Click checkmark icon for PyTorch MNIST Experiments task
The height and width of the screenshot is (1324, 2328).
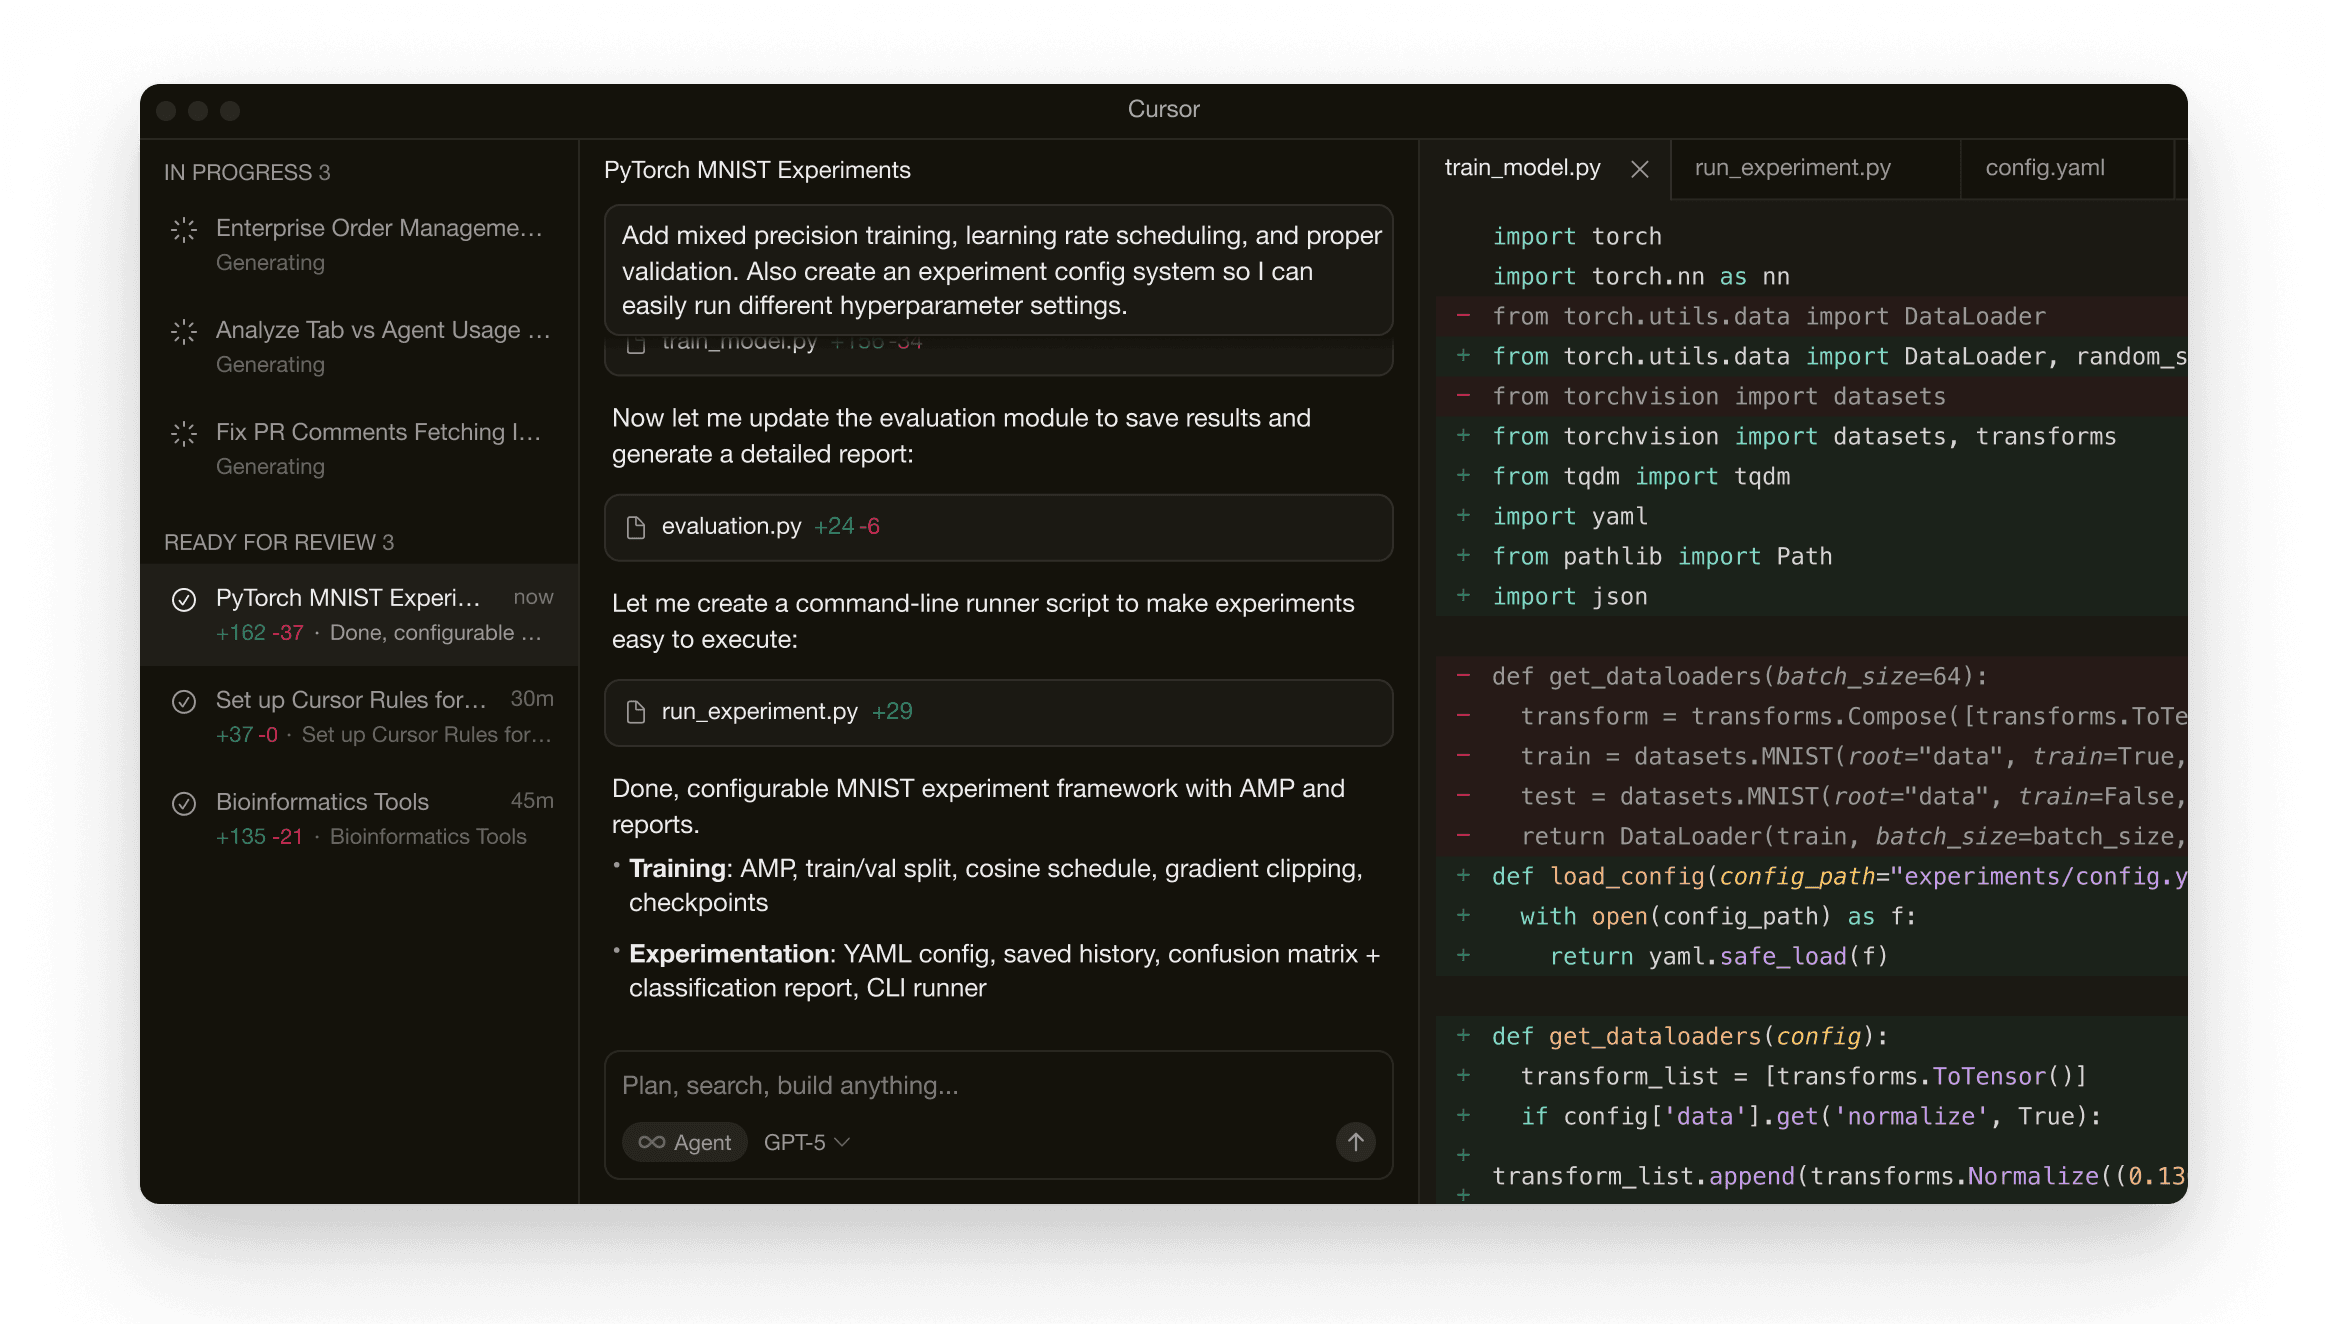pos(184,600)
